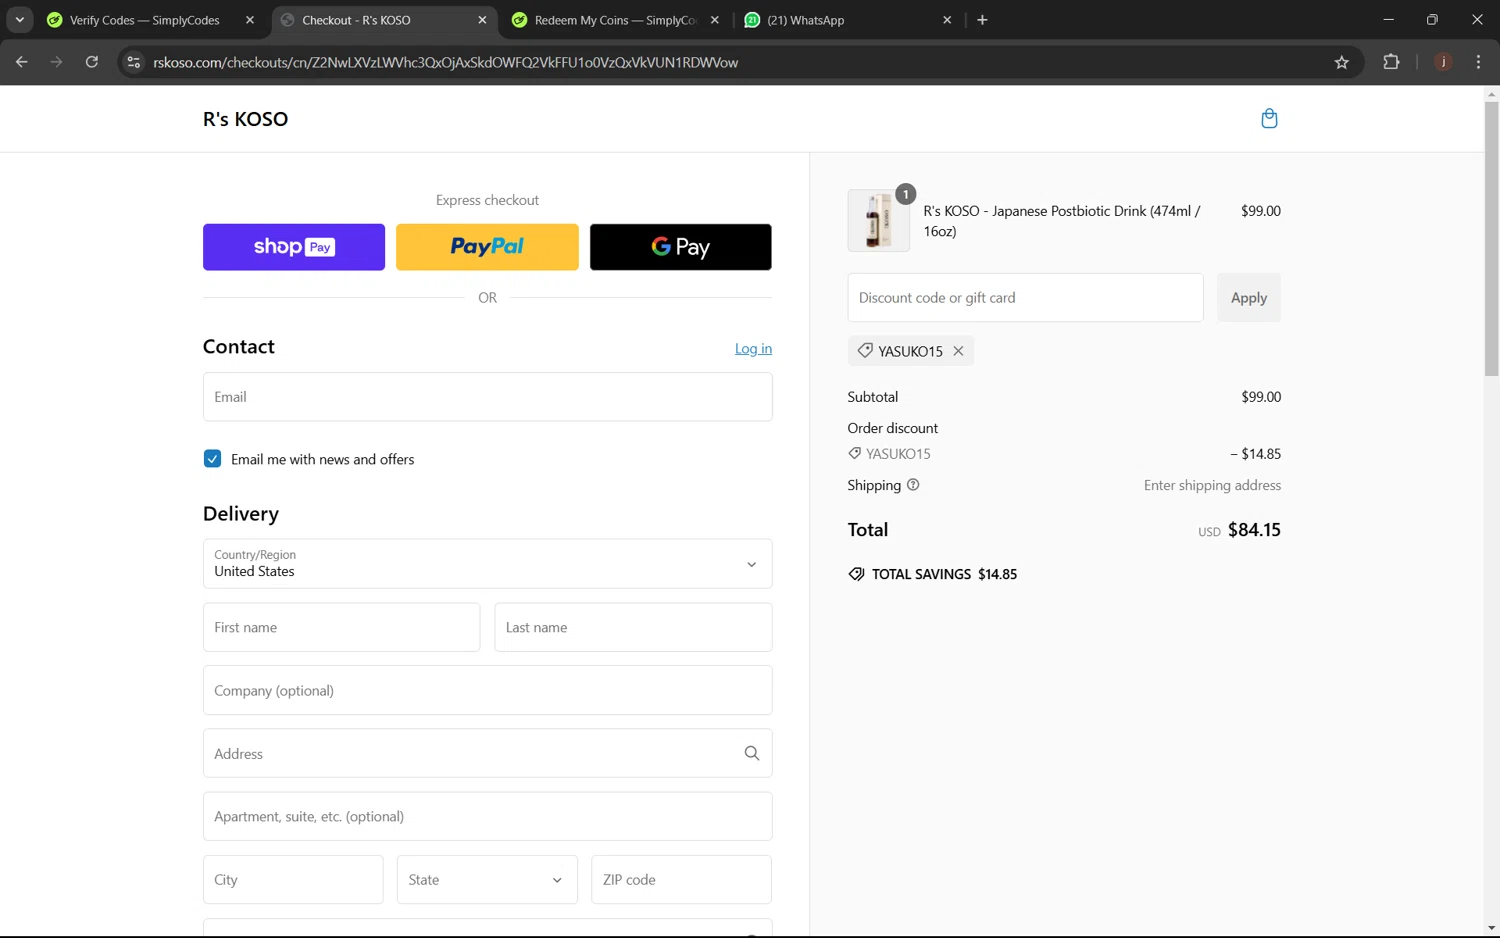Click the Log in link
The image size is (1500, 938).
pyautogui.click(x=753, y=348)
